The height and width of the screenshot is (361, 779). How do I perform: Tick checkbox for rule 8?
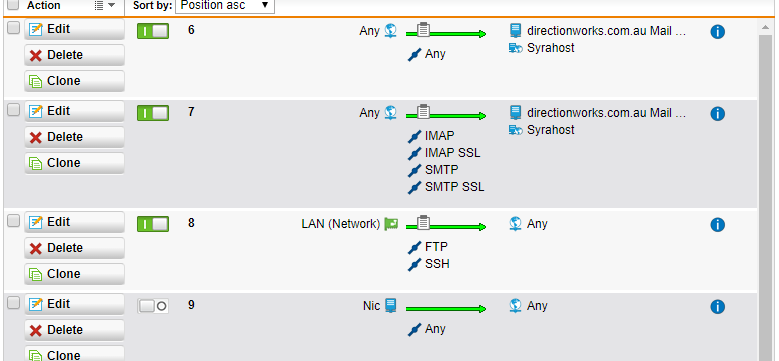(13, 220)
